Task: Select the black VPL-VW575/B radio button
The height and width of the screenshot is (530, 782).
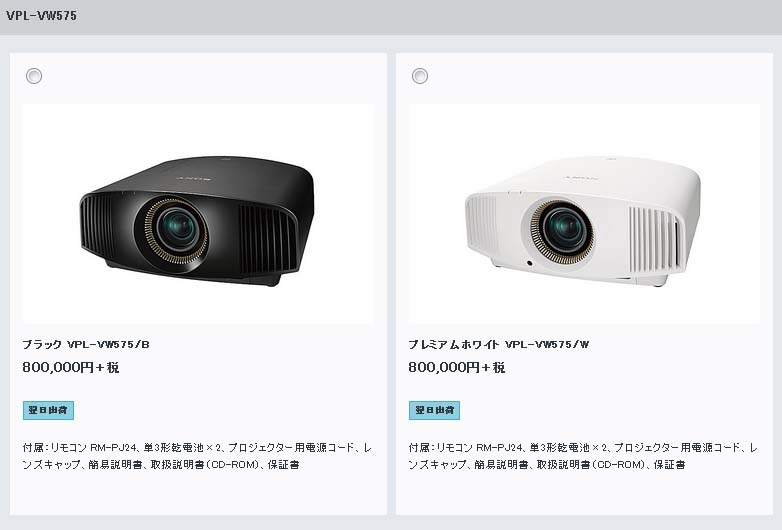Action: 34,76
